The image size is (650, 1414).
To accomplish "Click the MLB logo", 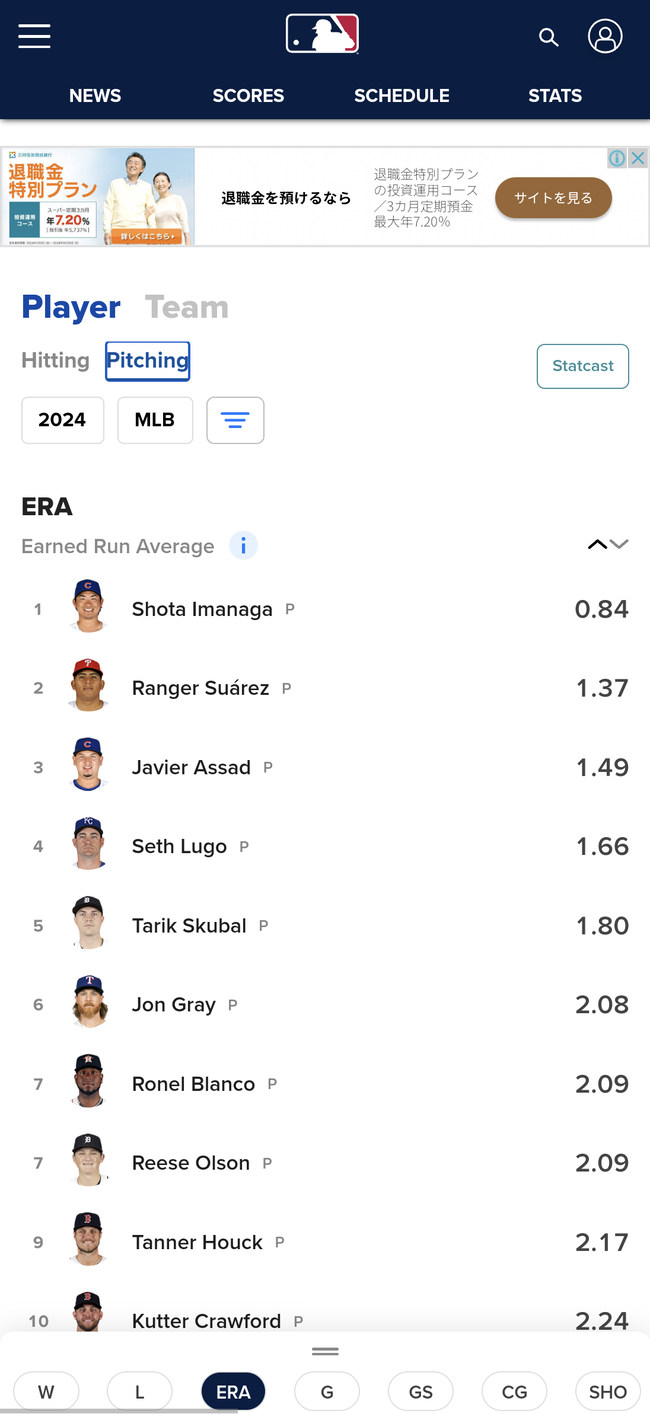I will point(322,33).
